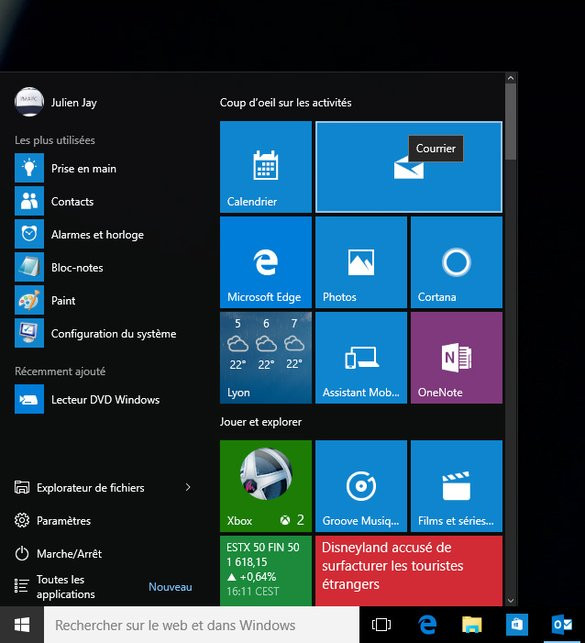585x643 pixels.
Task: Open the Groove Musique tile
Action: tap(361, 486)
